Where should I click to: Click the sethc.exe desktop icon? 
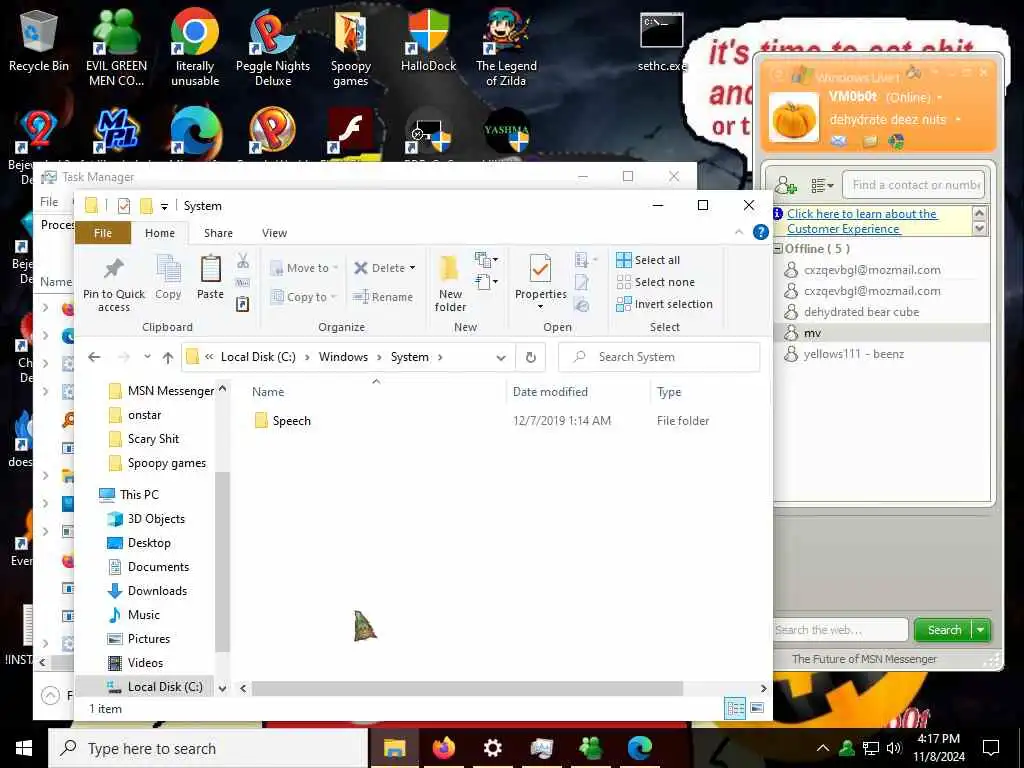tap(662, 41)
